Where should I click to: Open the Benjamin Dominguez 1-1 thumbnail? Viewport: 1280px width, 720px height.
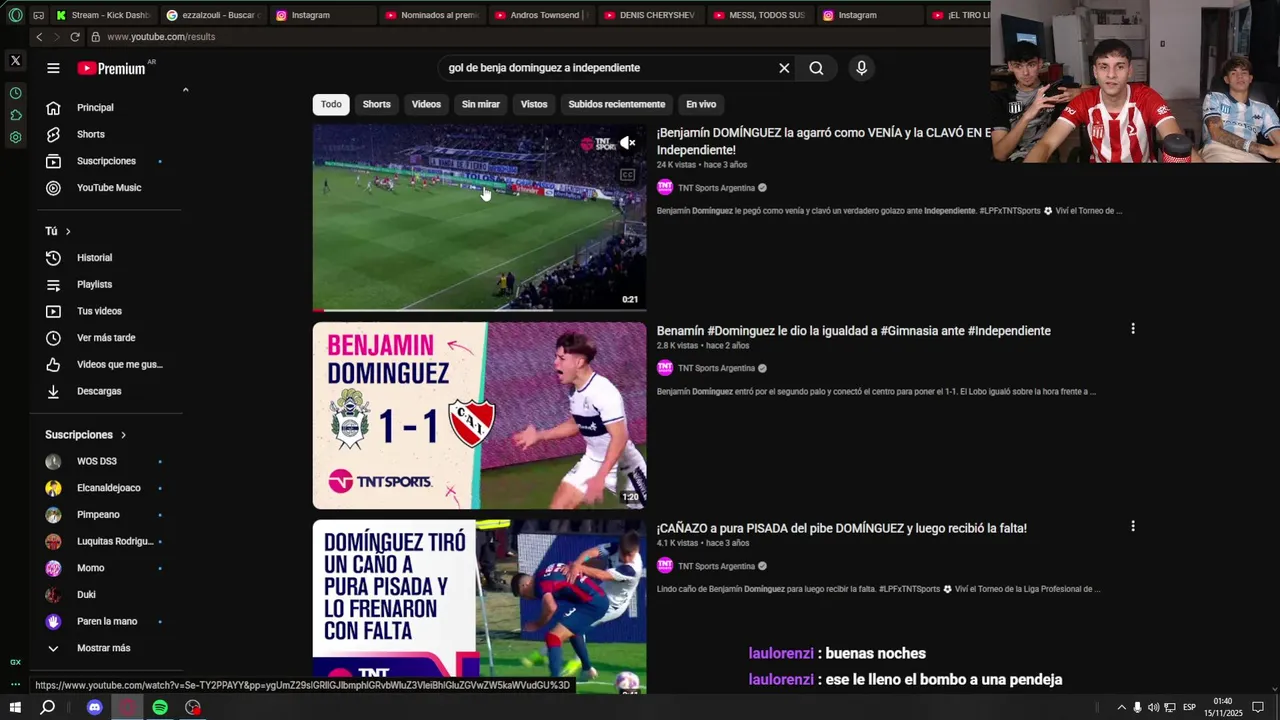click(479, 415)
